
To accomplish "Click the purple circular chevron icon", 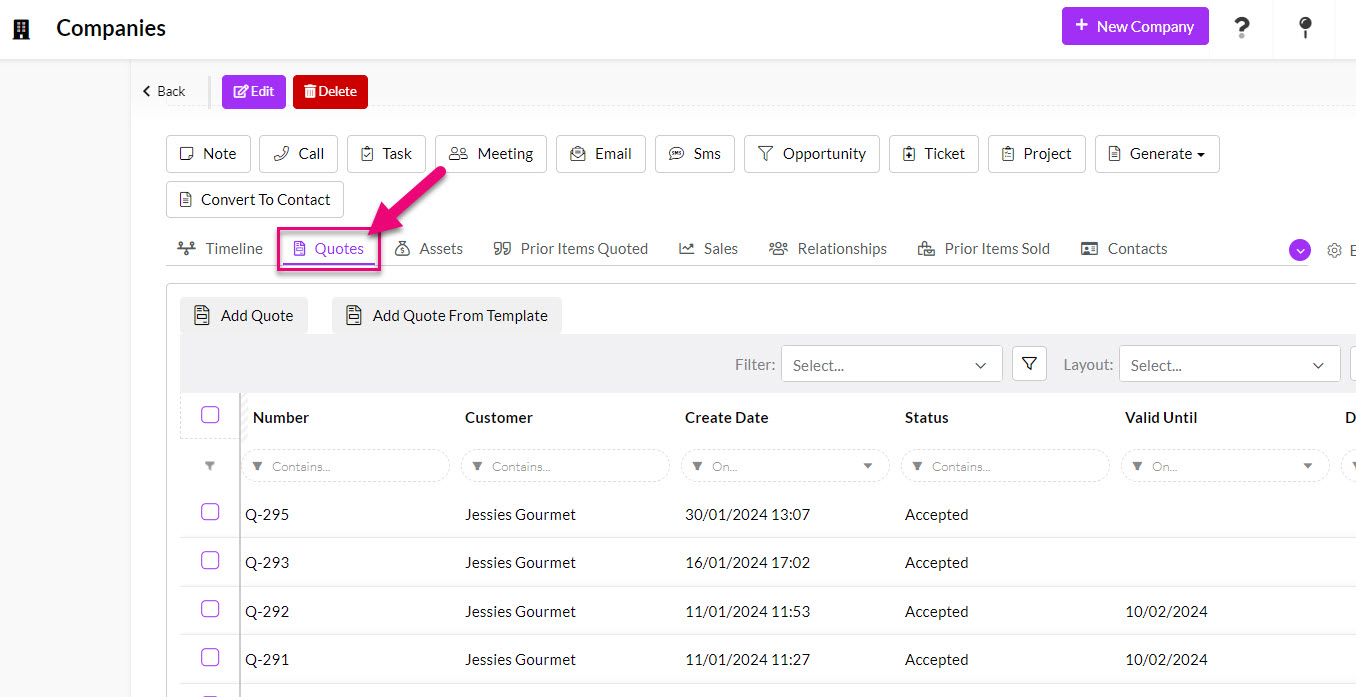I will coord(1299,250).
